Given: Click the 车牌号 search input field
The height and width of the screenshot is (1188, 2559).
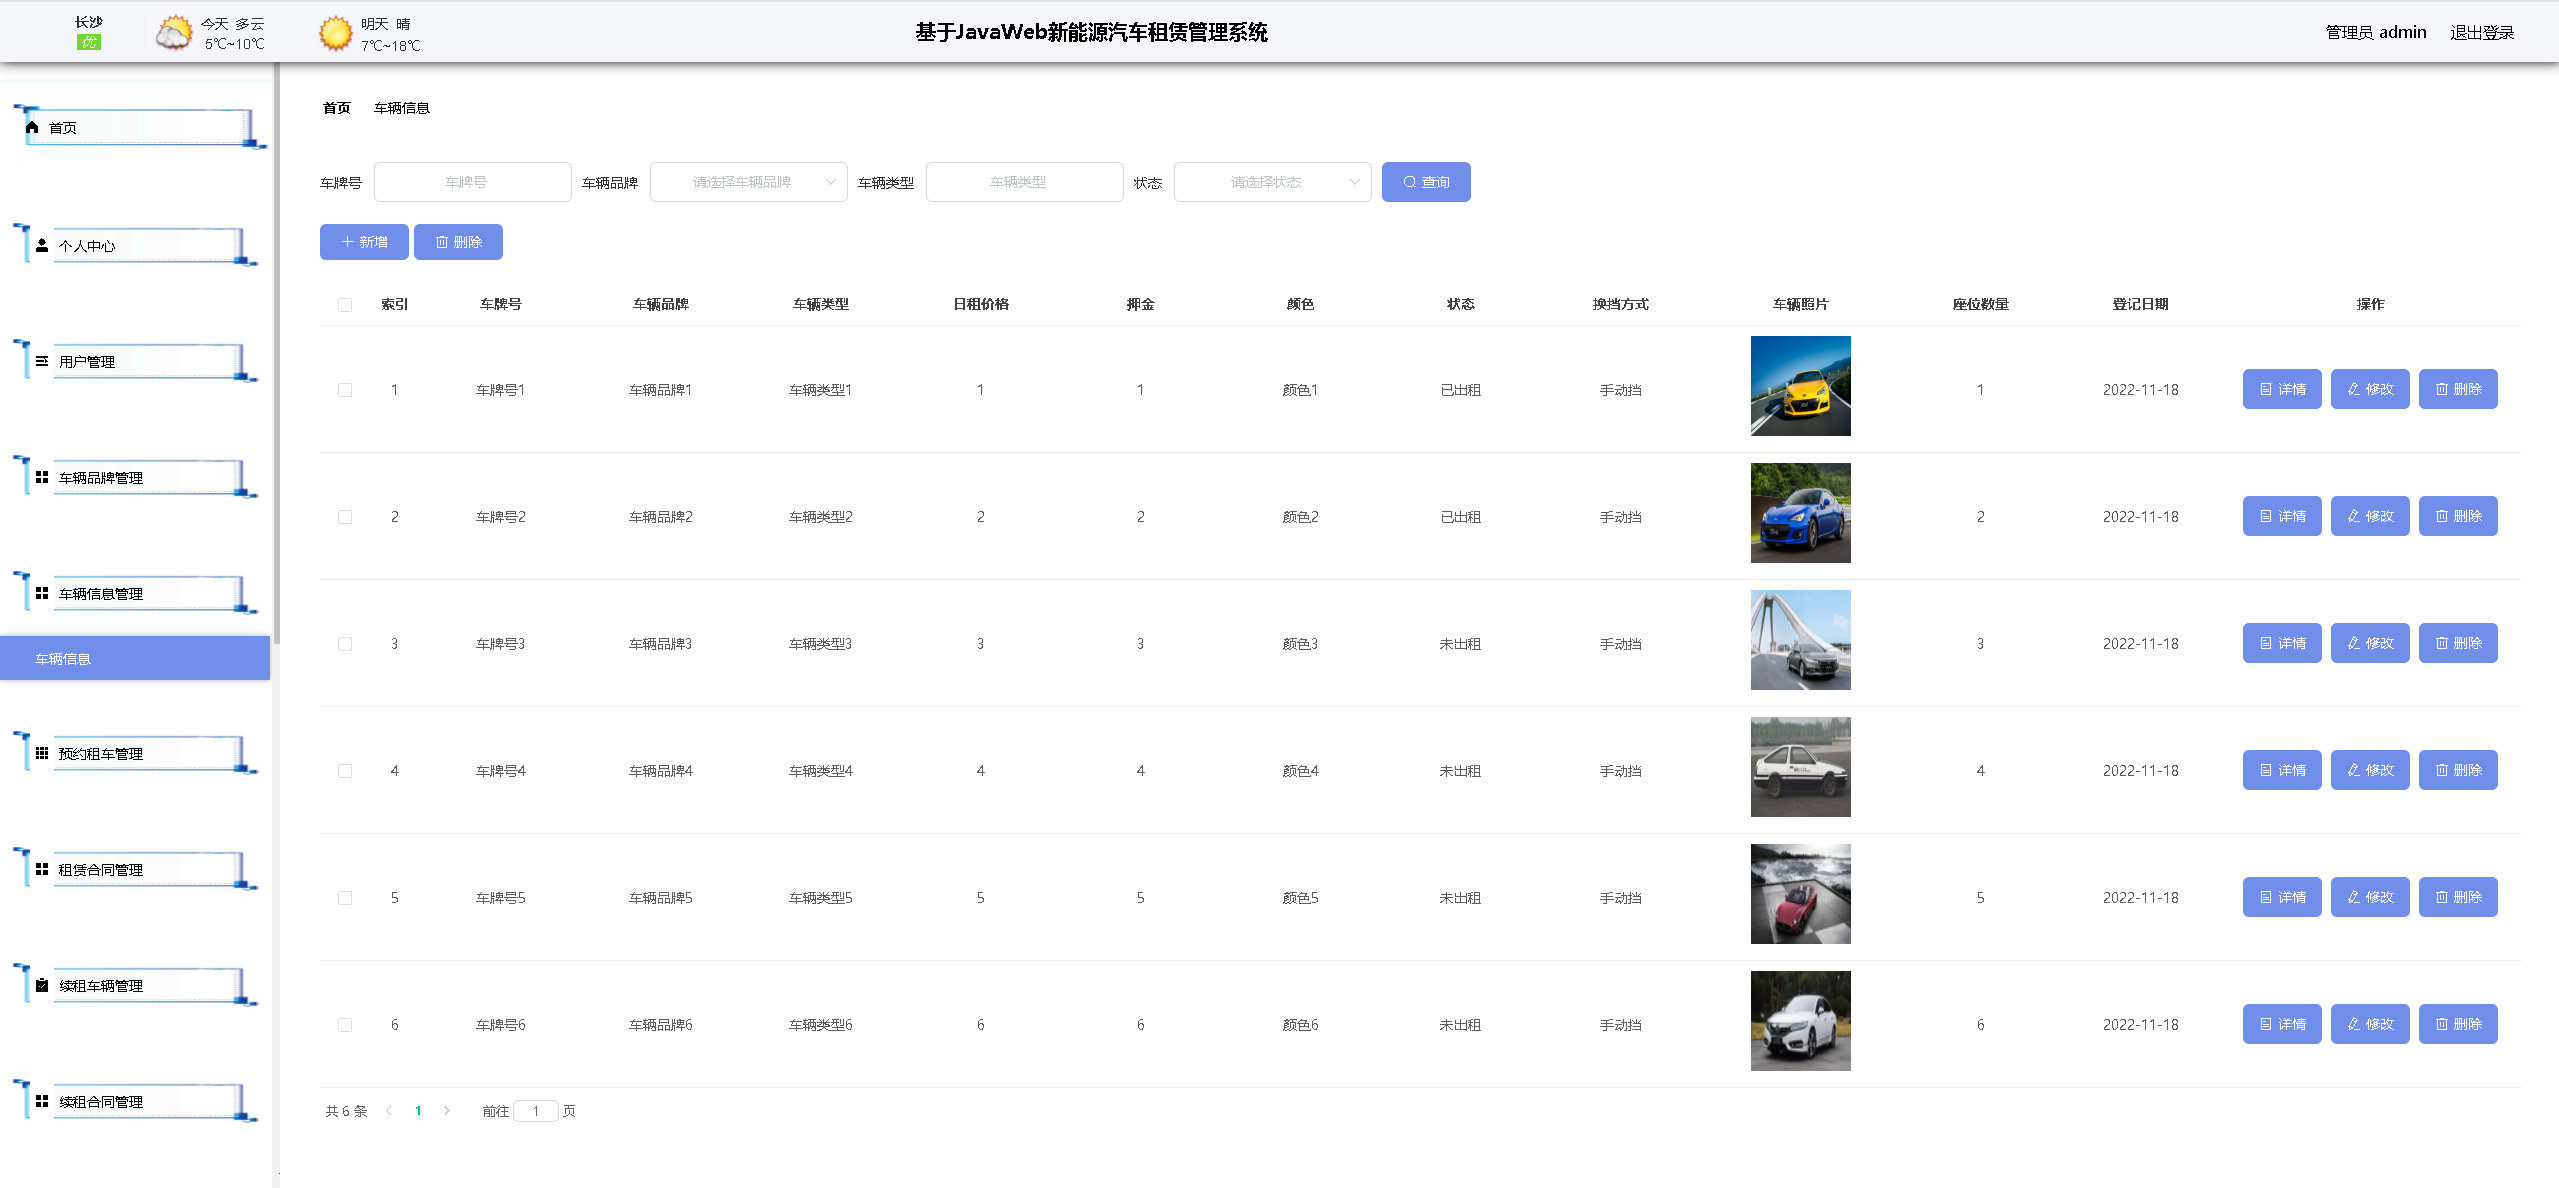Looking at the screenshot, I should point(473,182).
